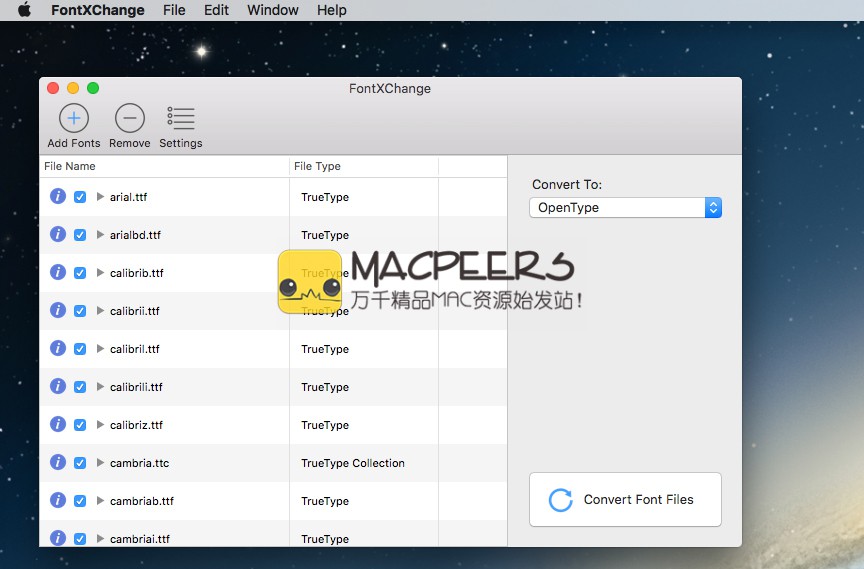
Task: Open info for cambria.ttc
Action: (x=58, y=463)
